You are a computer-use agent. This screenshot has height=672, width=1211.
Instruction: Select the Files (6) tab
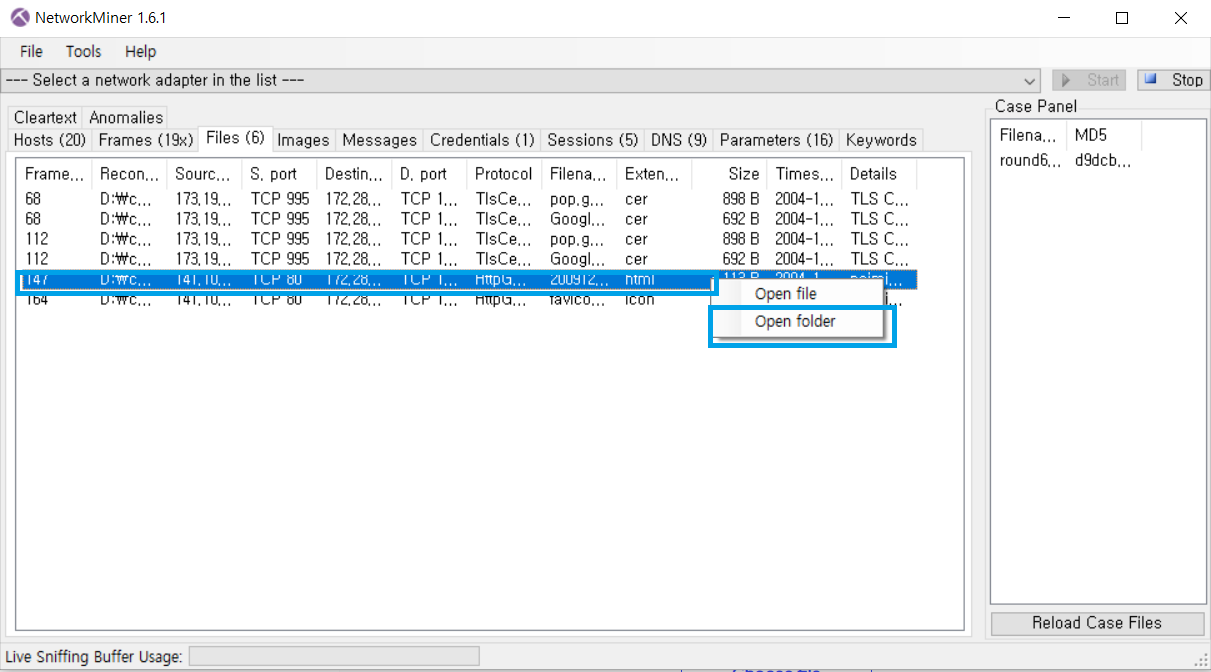235,138
